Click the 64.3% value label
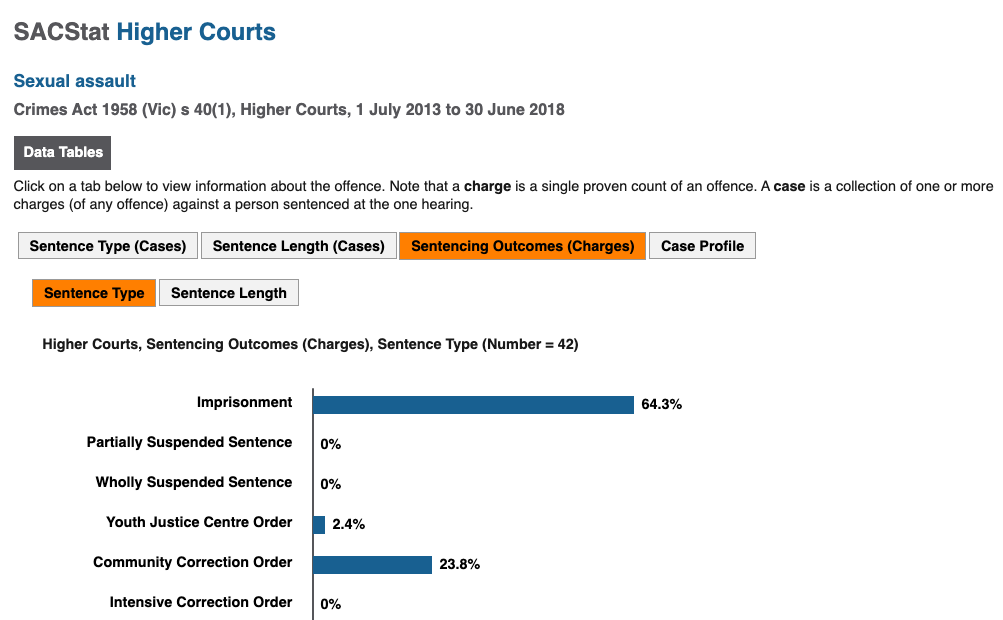The image size is (1003, 620). [661, 404]
